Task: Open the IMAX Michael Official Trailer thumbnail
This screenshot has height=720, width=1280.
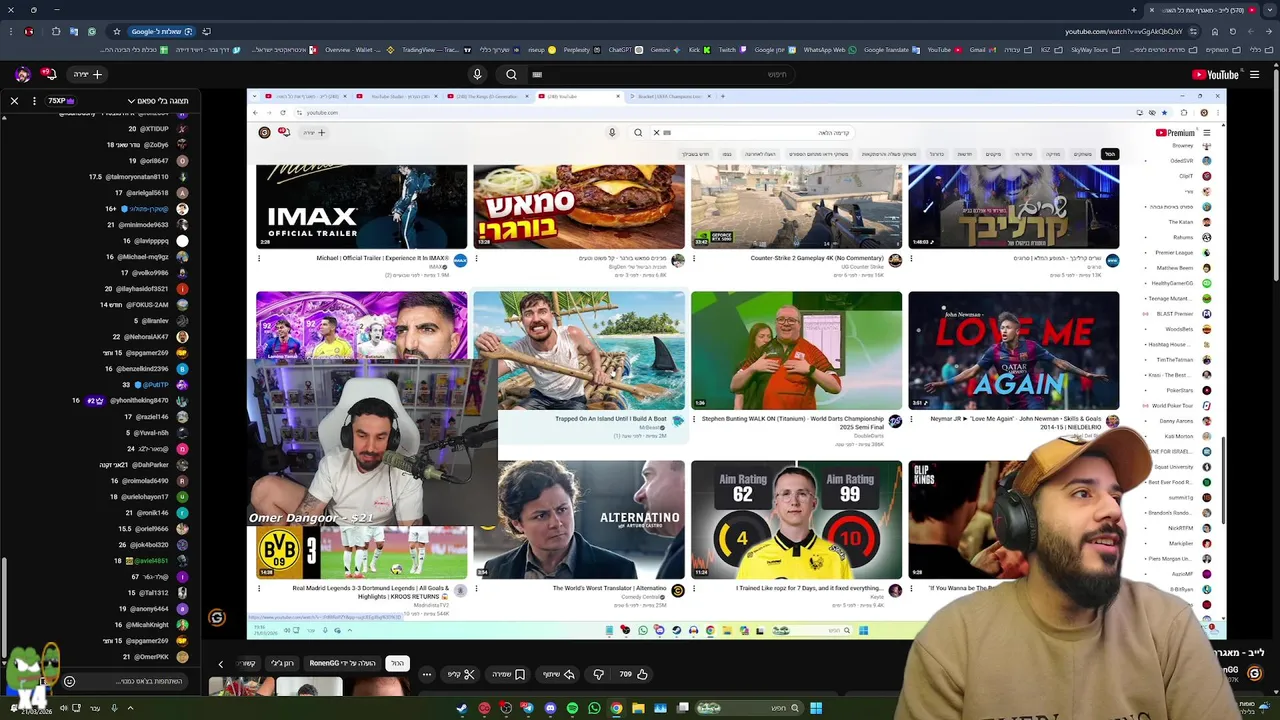Action: (361, 207)
